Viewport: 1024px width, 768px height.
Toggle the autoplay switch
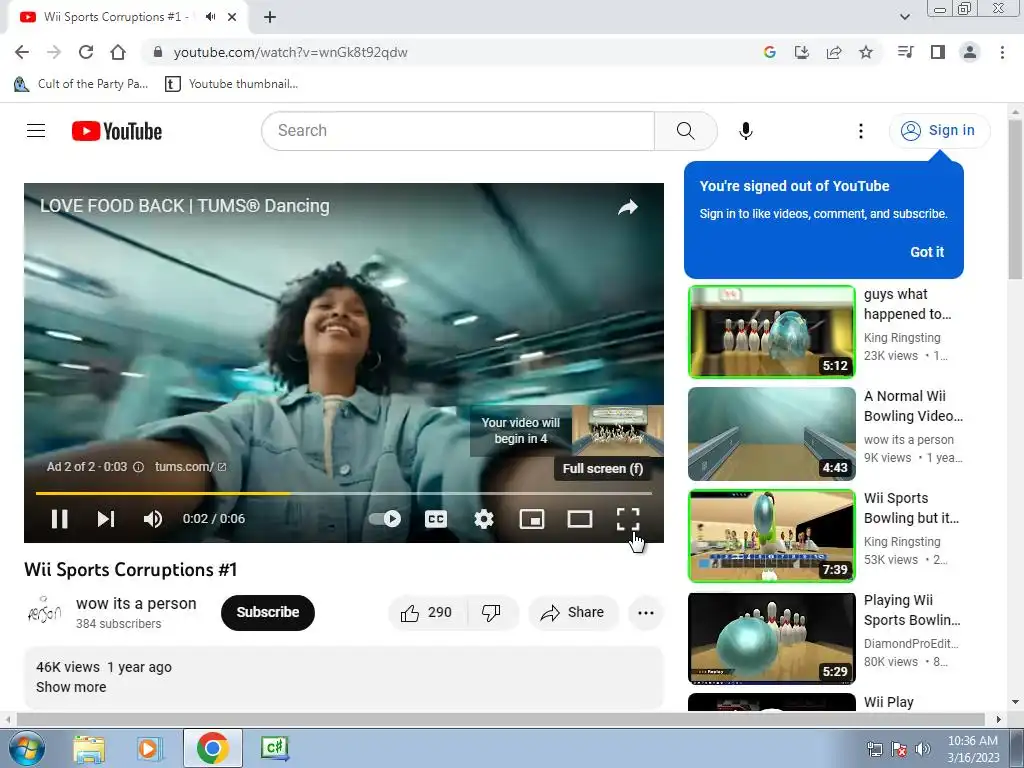coord(385,519)
